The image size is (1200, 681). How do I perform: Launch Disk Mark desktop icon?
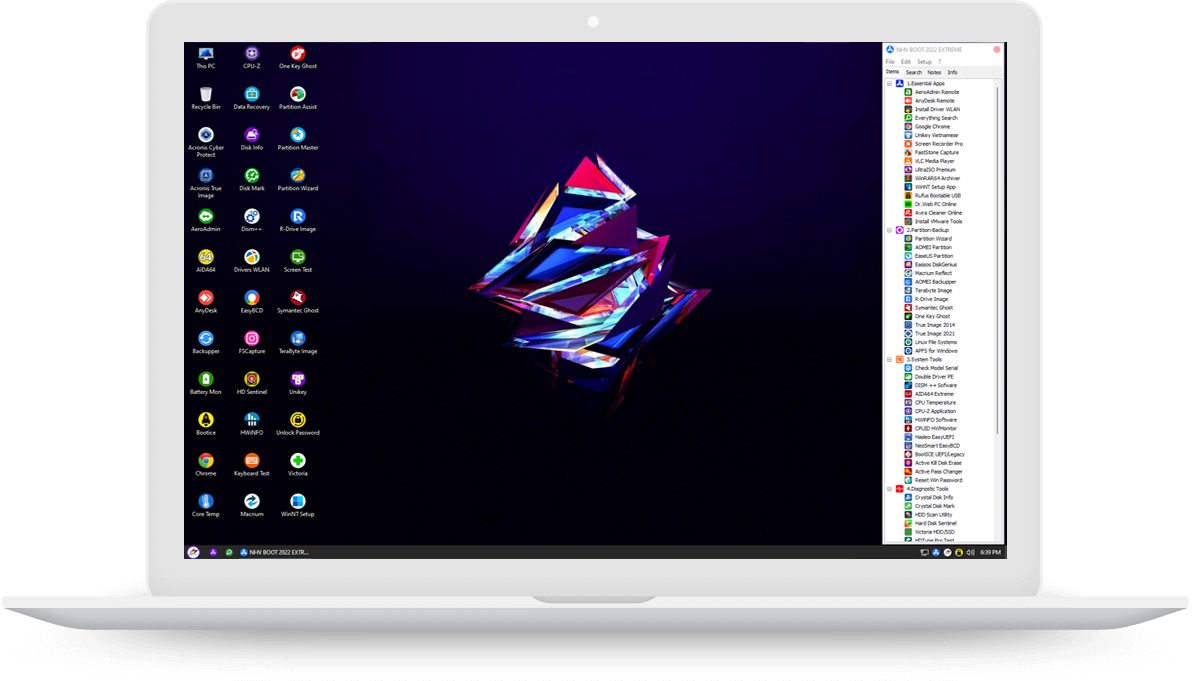[252, 179]
